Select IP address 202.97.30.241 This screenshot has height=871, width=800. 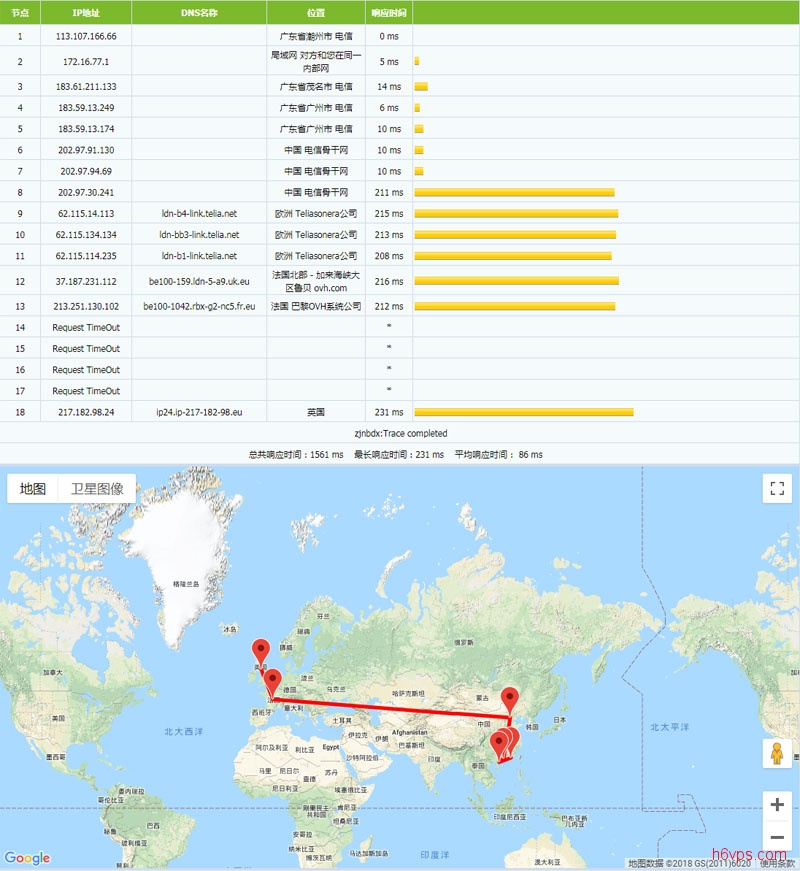pos(86,192)
